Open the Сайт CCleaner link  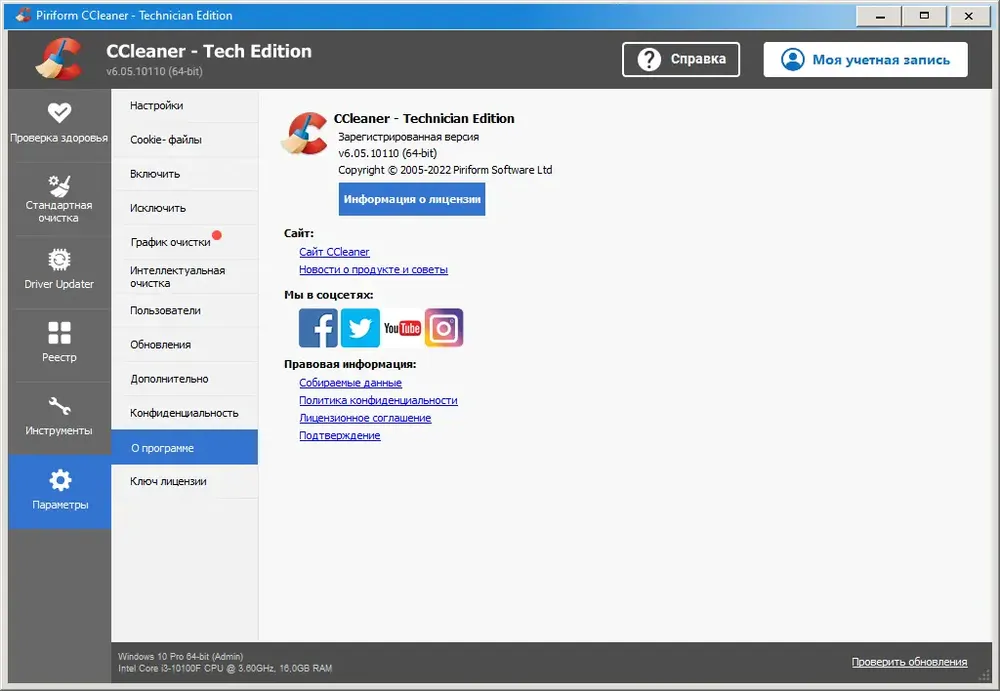[x=334, y=252]
